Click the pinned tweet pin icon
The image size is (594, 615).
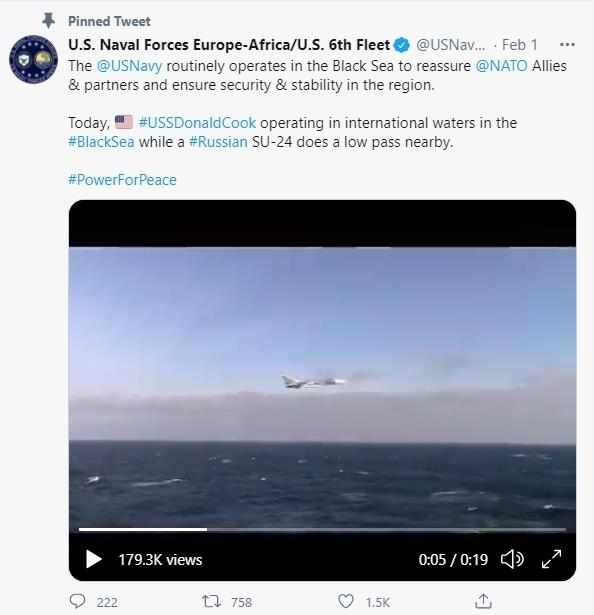[49, 21]
